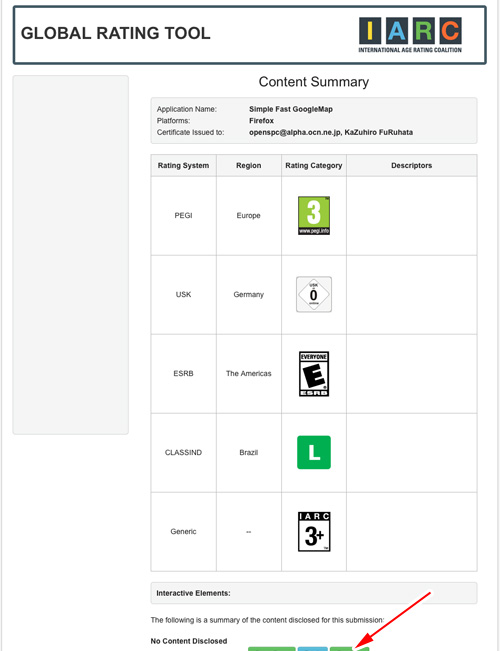The height and width of the screenshot is (651, 500).
Task: Click the Generic rating system cell
Action: [183, 531]
